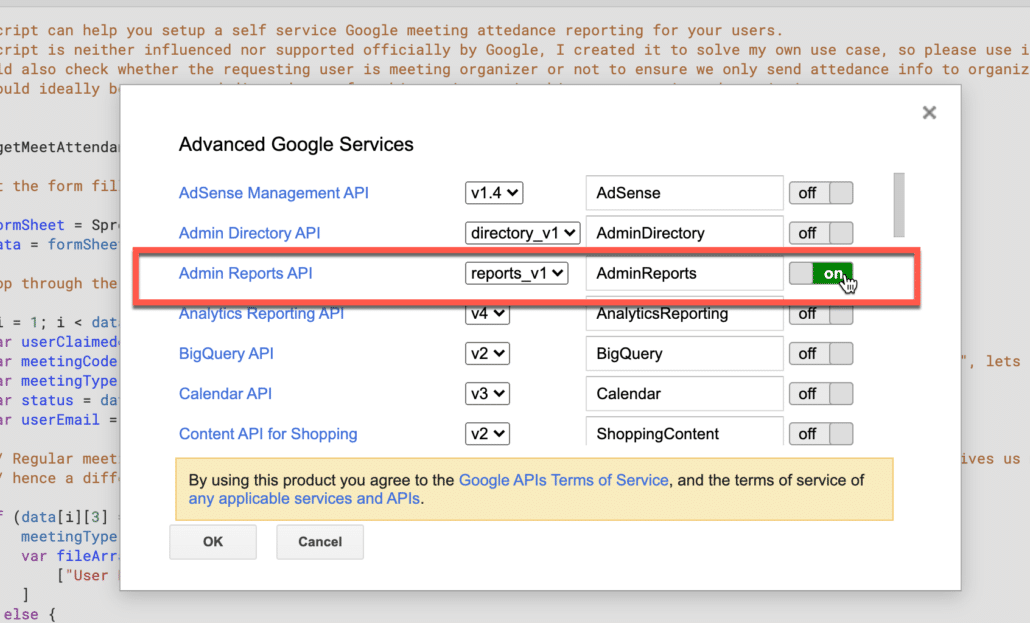Open the directory_v1 version dropdown
This screenshot has height=623, width=1030.
(x=522, y=233)
